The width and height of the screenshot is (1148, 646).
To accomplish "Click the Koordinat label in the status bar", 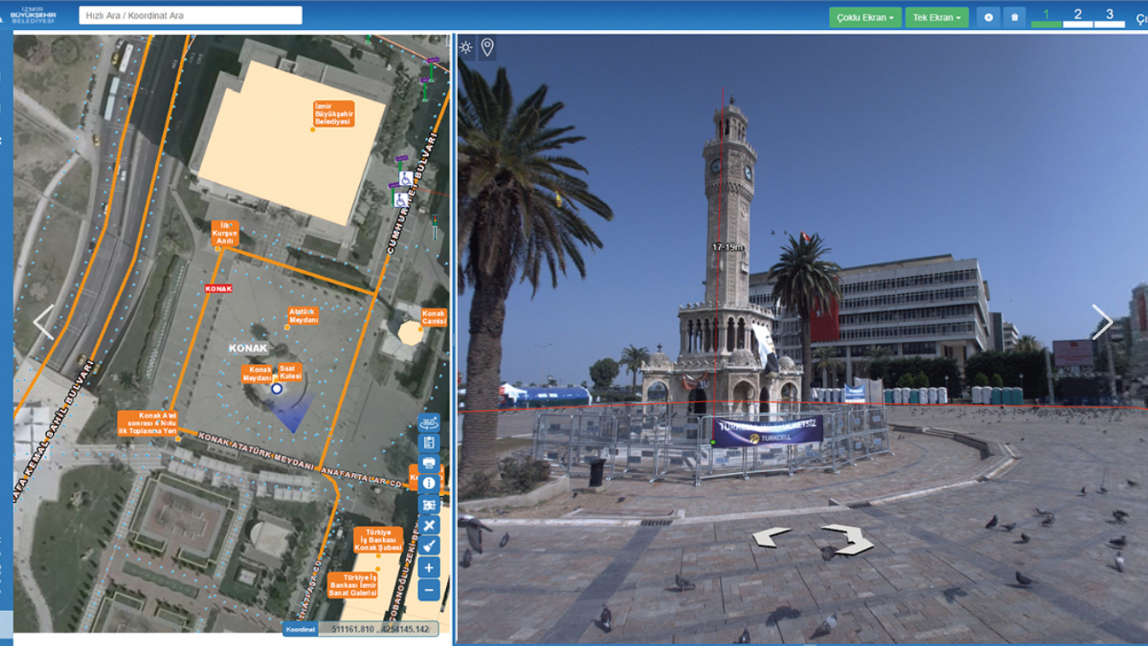I will (x=300, y=628).
